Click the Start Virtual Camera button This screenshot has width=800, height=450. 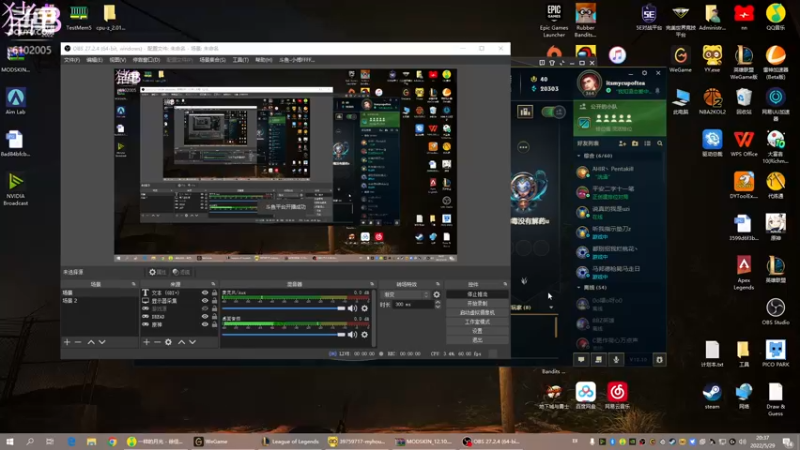click(x=477, y=313)
